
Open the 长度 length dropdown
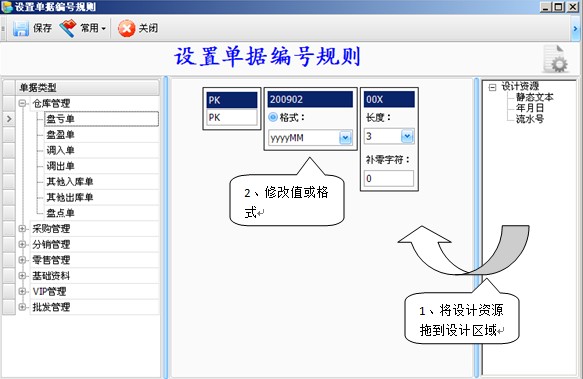pyautogui.click(x=407, y=136)
